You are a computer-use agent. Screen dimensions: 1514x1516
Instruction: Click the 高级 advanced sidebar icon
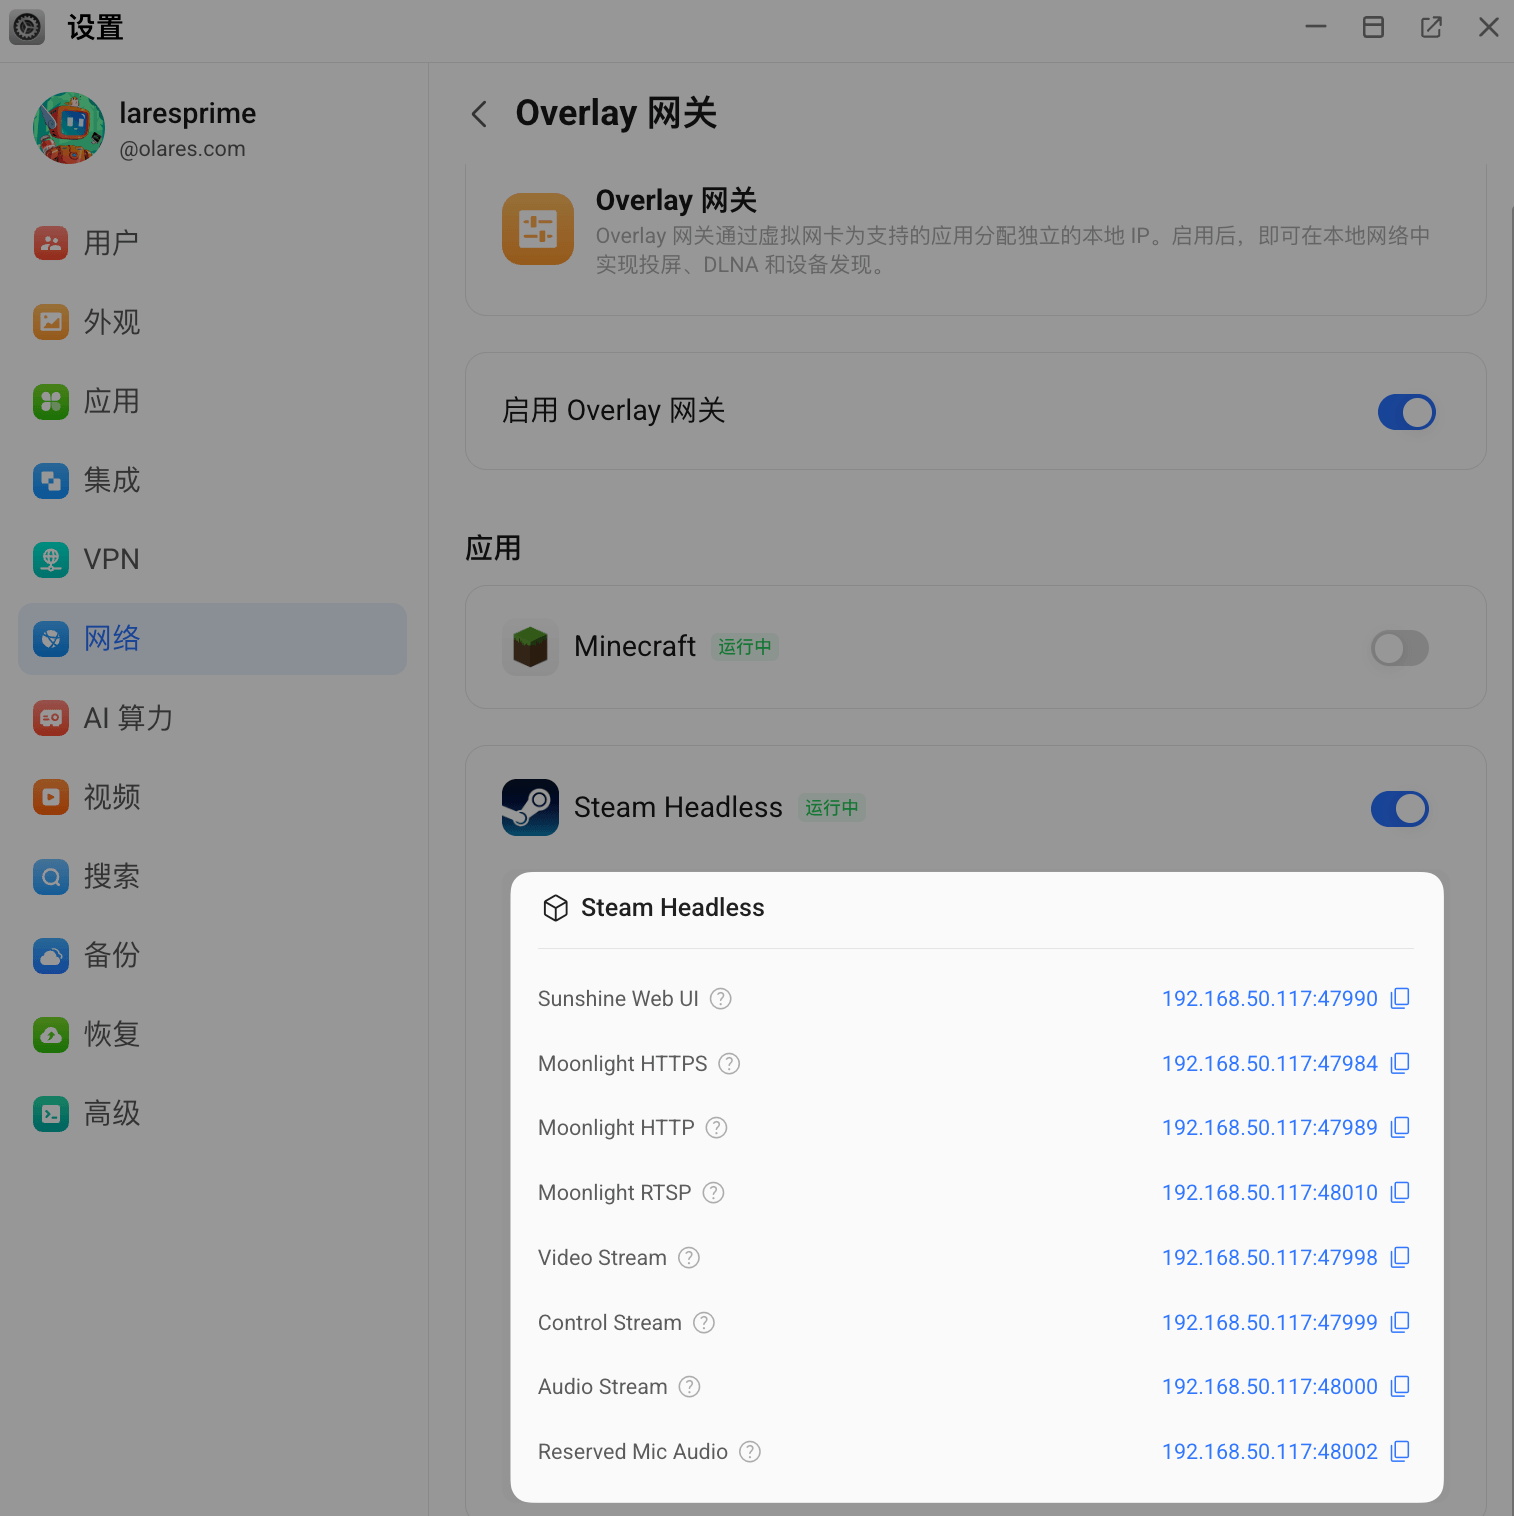51,1113
